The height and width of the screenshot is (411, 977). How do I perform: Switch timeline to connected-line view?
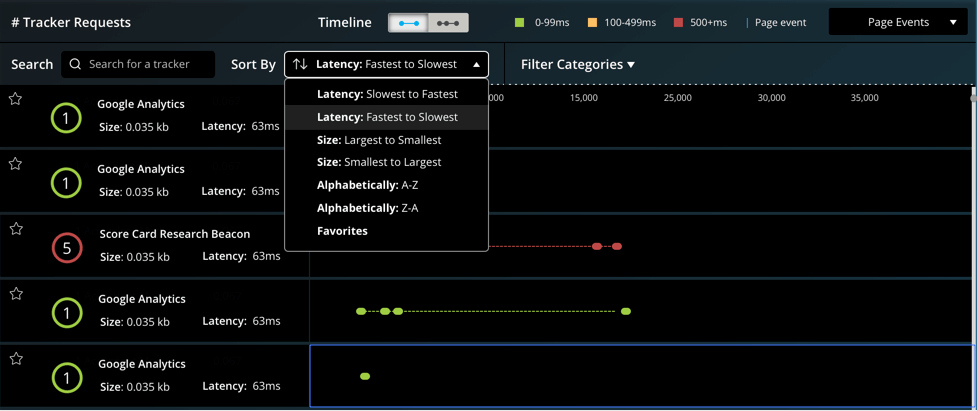[407, 22]
